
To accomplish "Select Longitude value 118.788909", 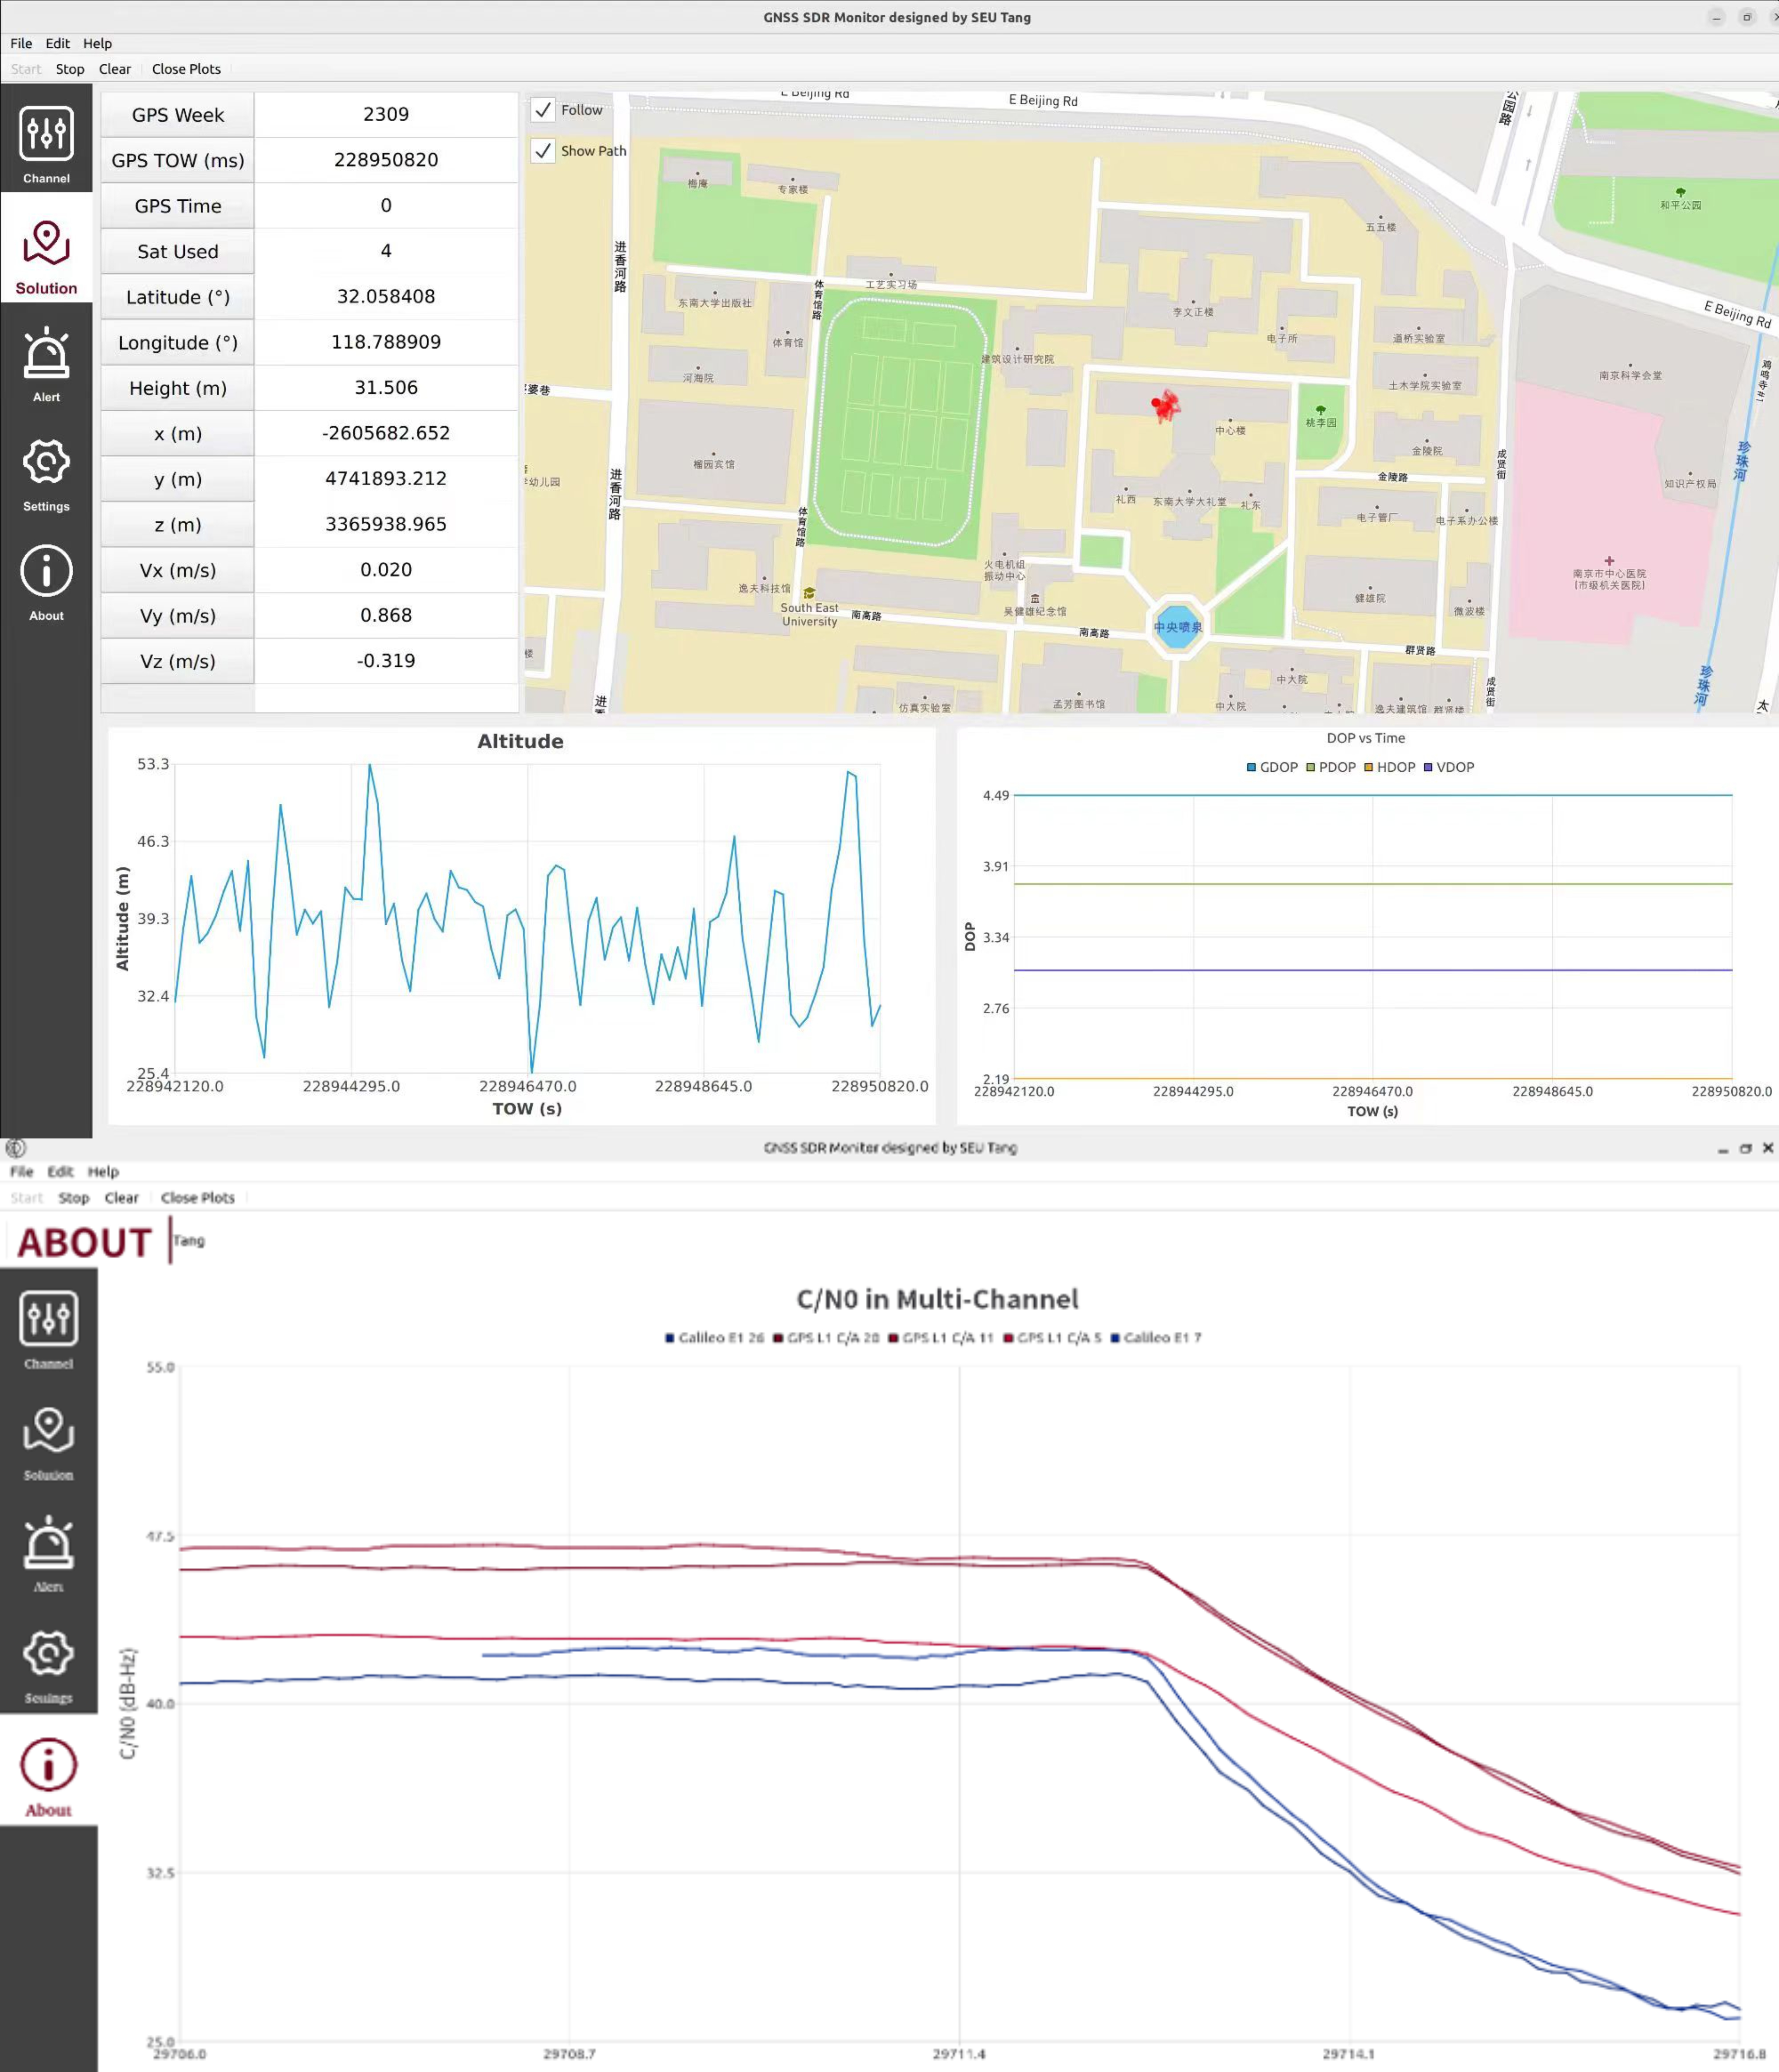I will (x=386, y=342).
